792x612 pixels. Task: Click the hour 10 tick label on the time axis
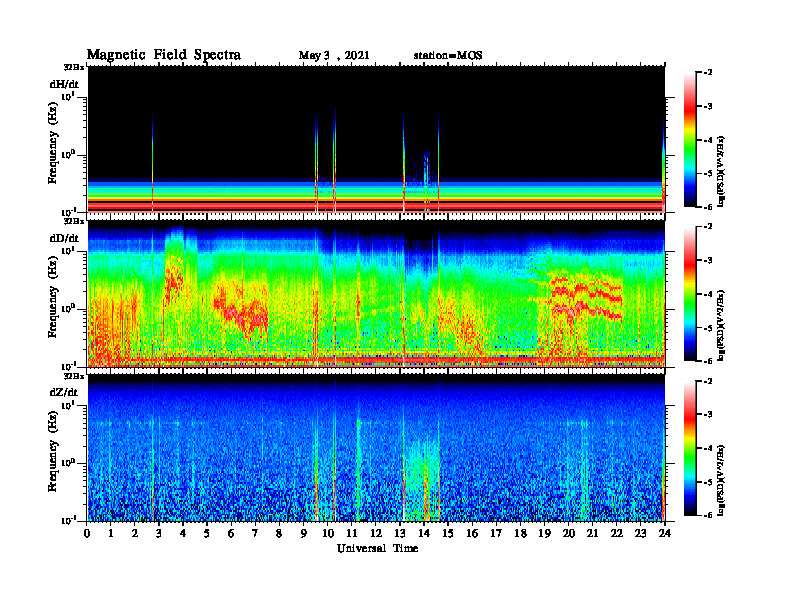click(x=328, y=533)
